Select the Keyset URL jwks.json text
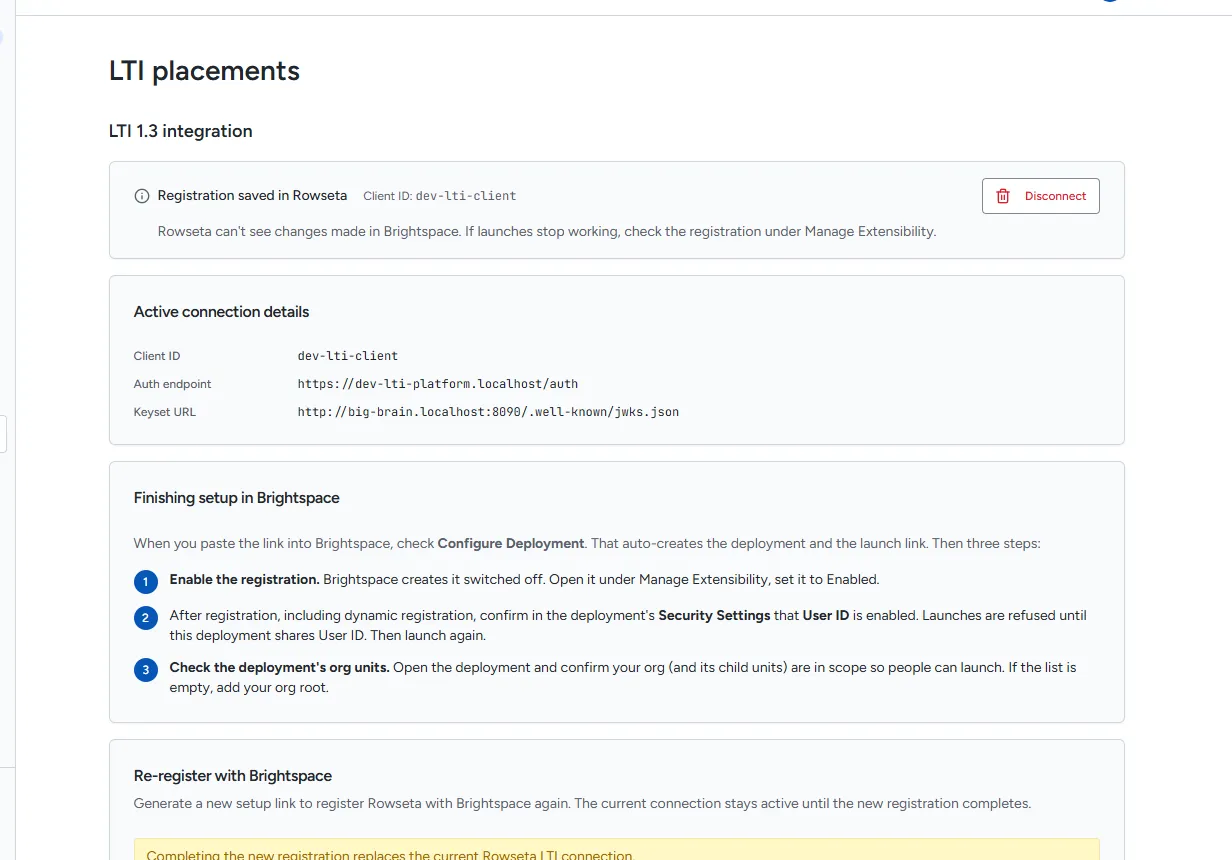This screenshot has width=1232, height=860. (488, 412)
